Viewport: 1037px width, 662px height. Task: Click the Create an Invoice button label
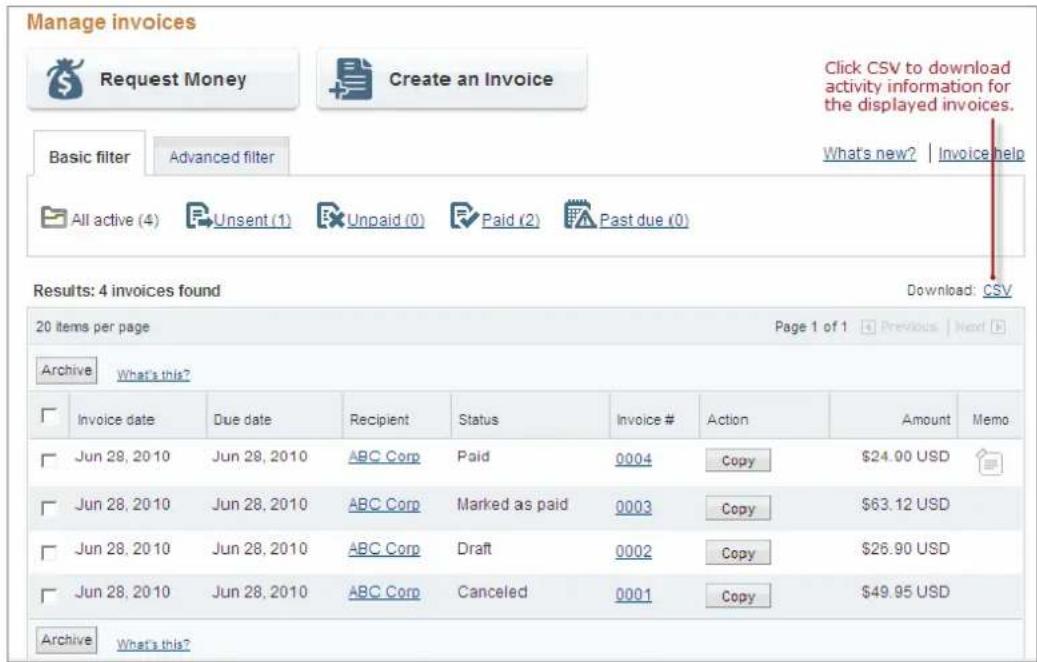pyautogui.click(x=471, y=79)
